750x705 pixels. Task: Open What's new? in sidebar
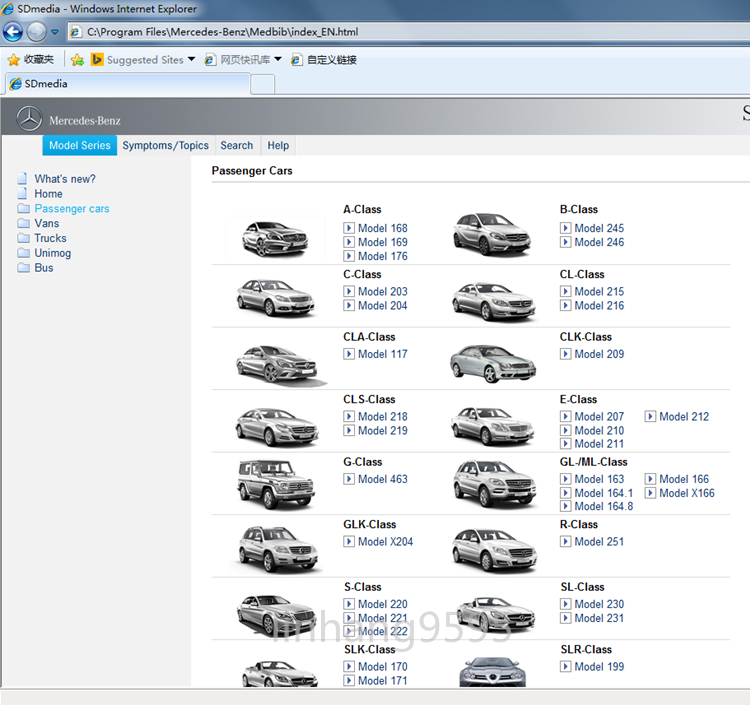click(x=65, y=179)
